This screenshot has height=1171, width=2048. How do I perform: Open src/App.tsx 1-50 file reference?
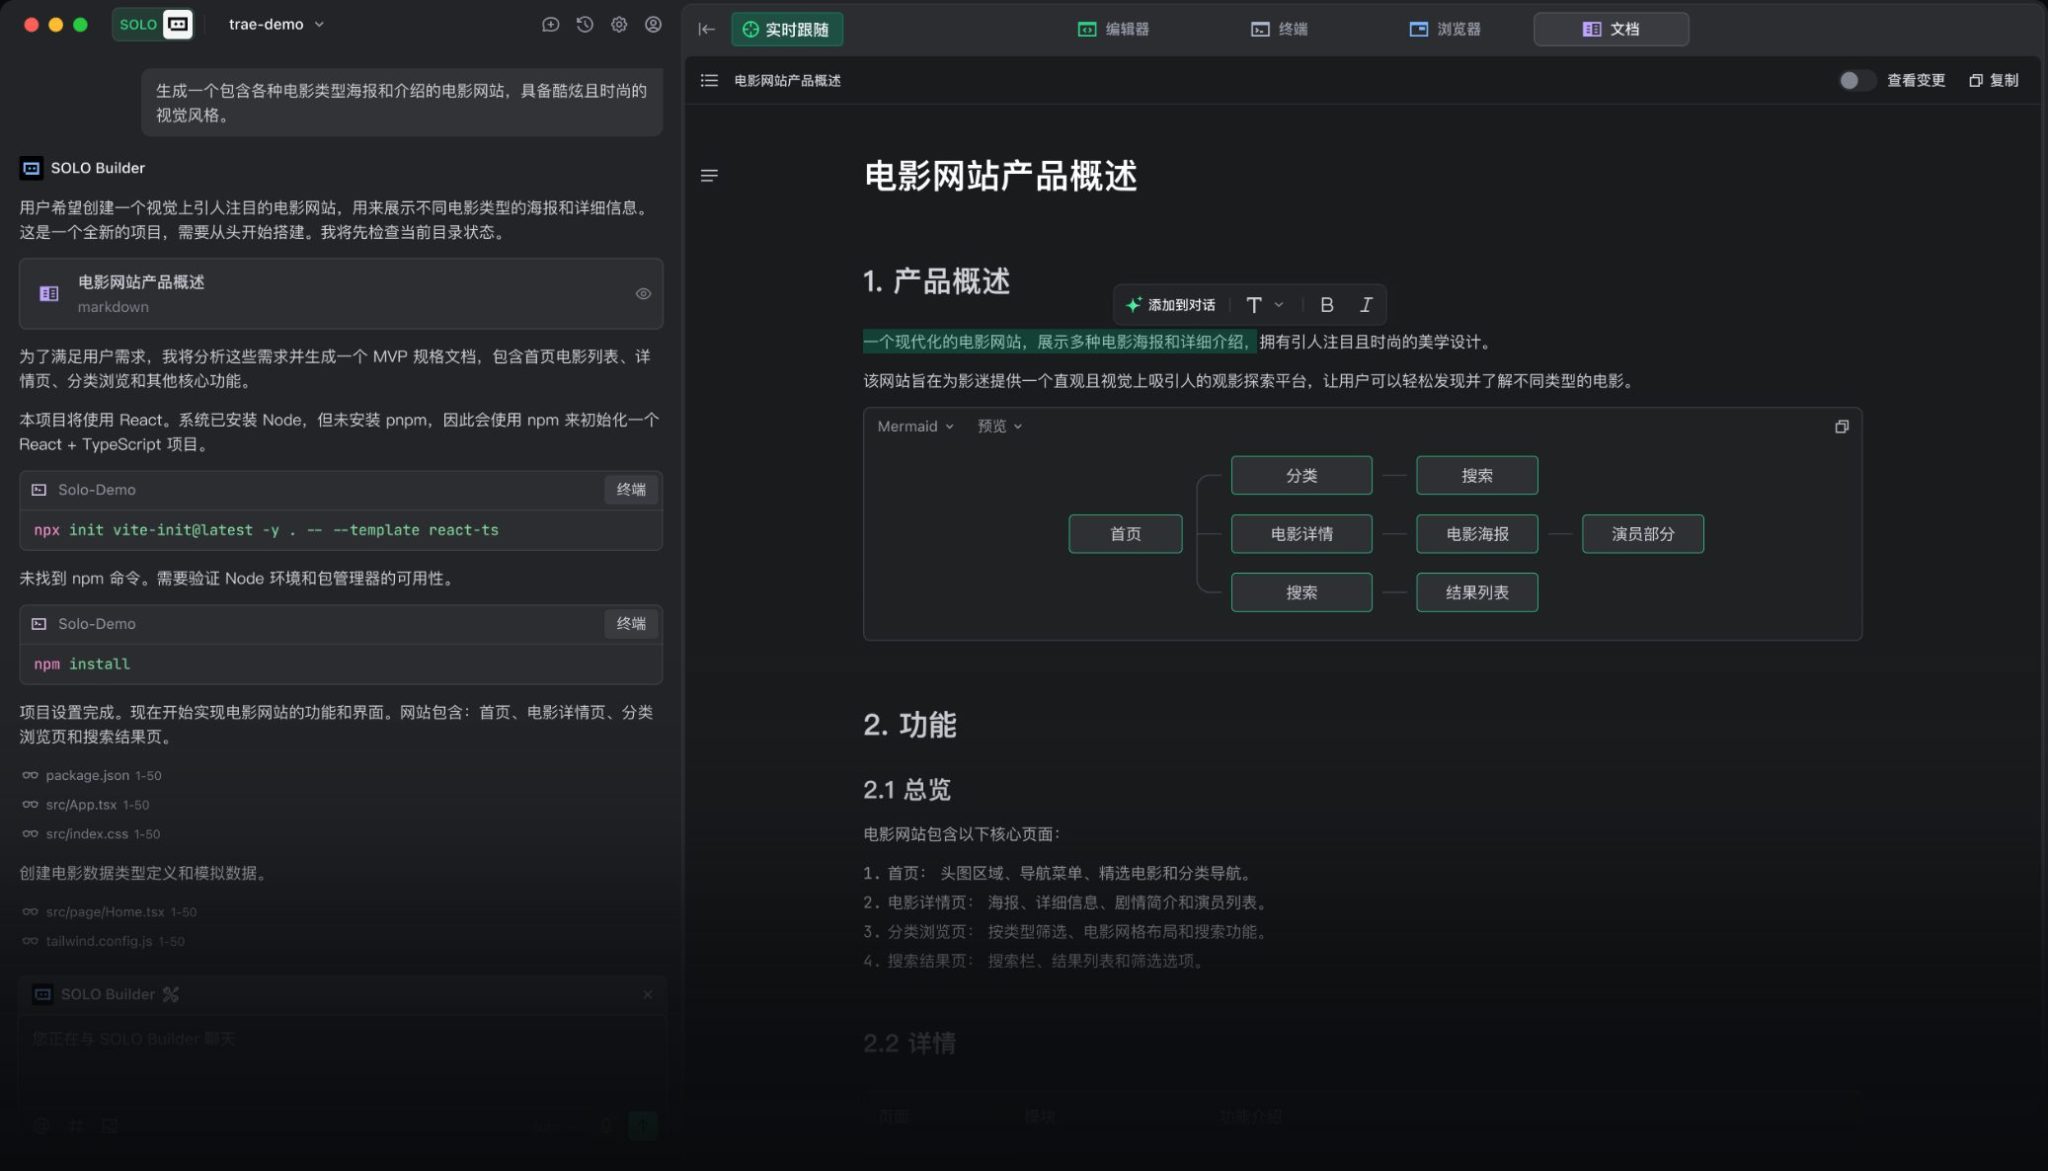86,804
